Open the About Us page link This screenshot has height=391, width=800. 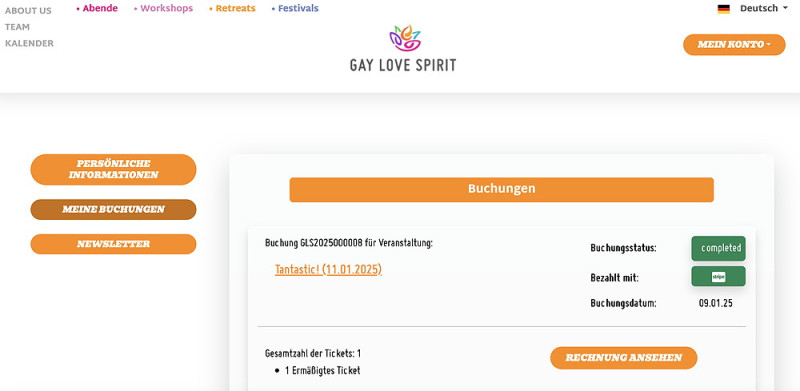tap(28, 11)
